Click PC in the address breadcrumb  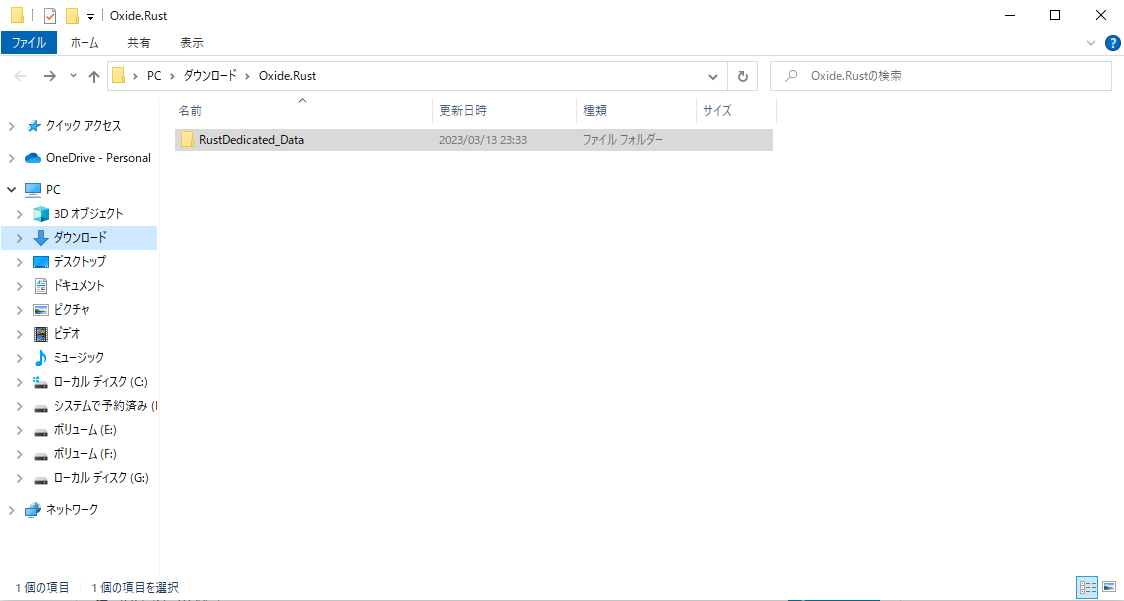(154, 76)
